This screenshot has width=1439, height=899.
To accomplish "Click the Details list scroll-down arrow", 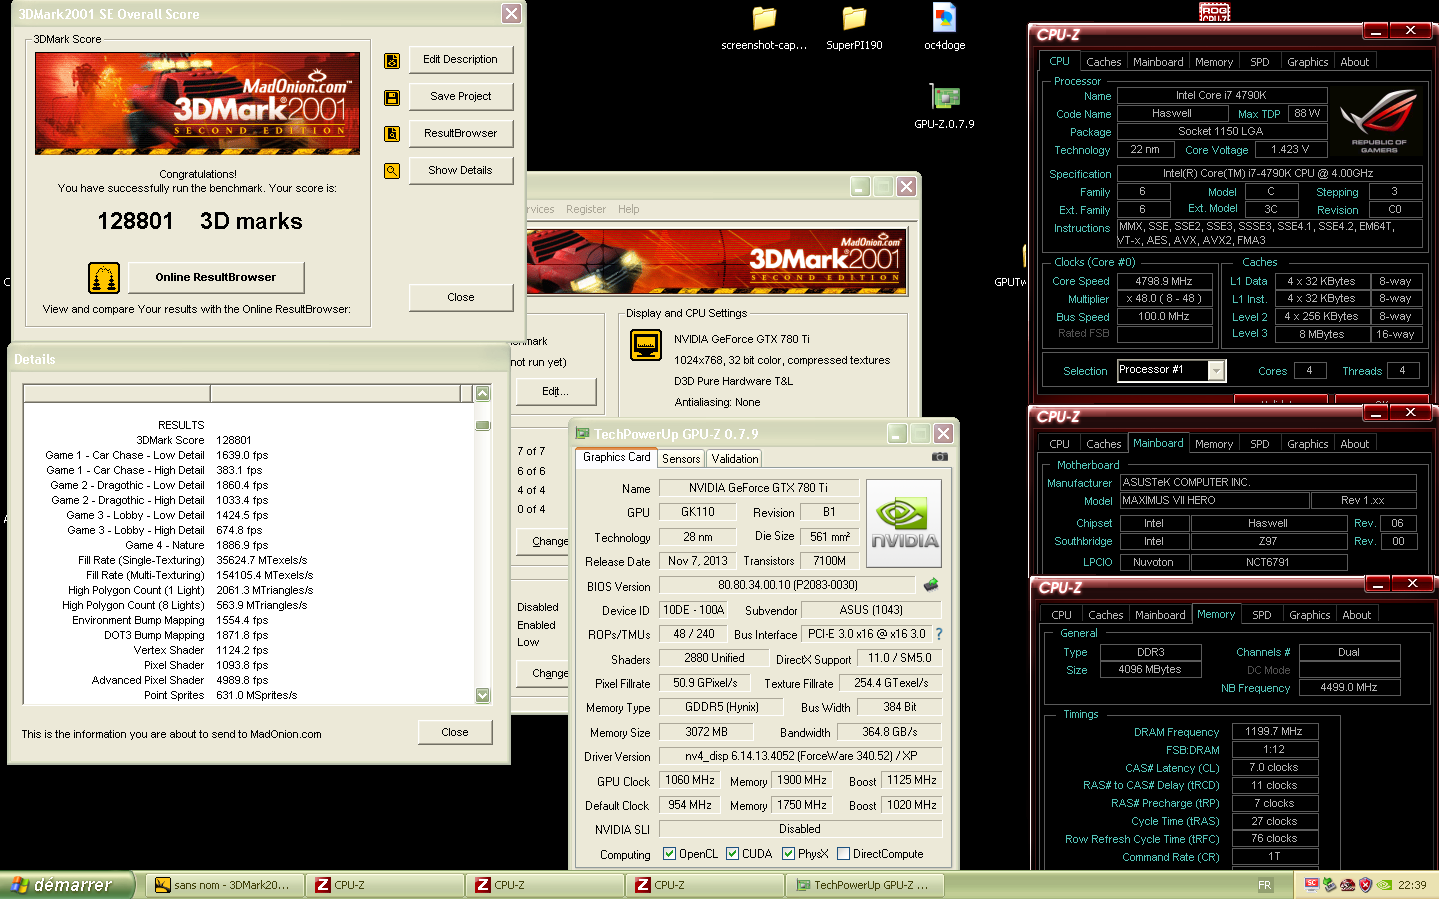I will [x=483, y=696].
